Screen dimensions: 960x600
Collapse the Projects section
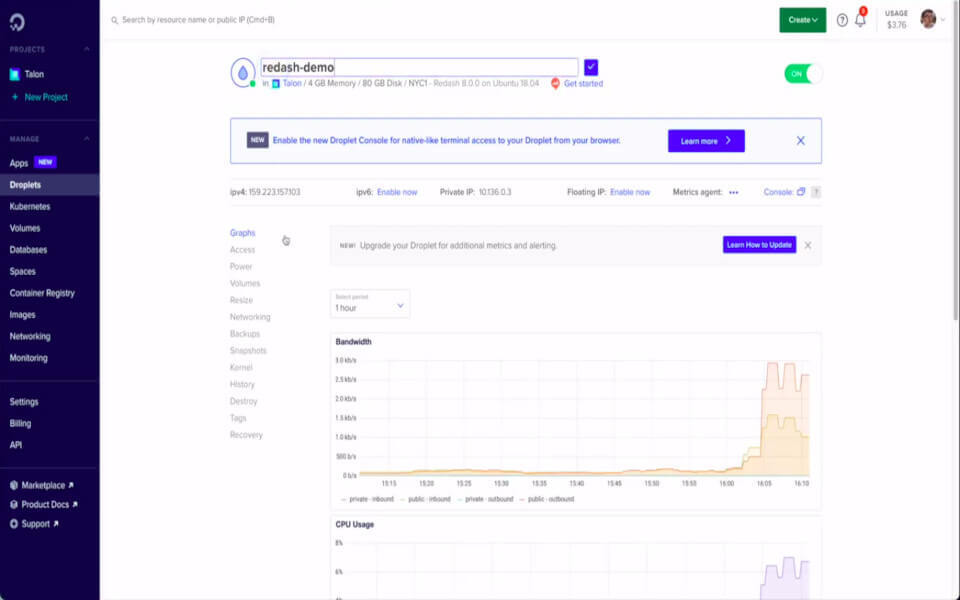(86, 49)
